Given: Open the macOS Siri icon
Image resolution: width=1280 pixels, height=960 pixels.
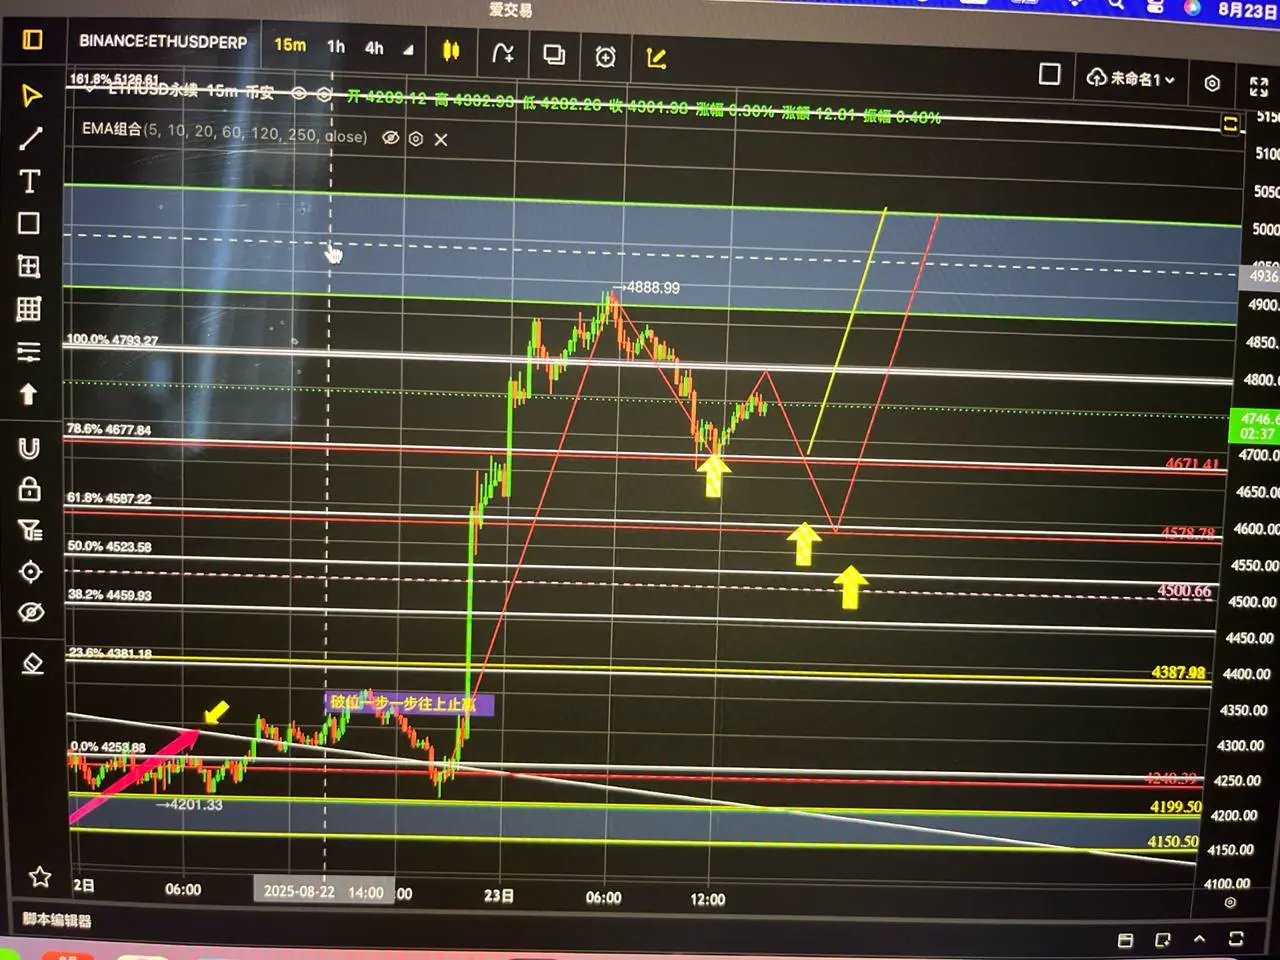Looking at the screenshot, I should point(1192,7).
